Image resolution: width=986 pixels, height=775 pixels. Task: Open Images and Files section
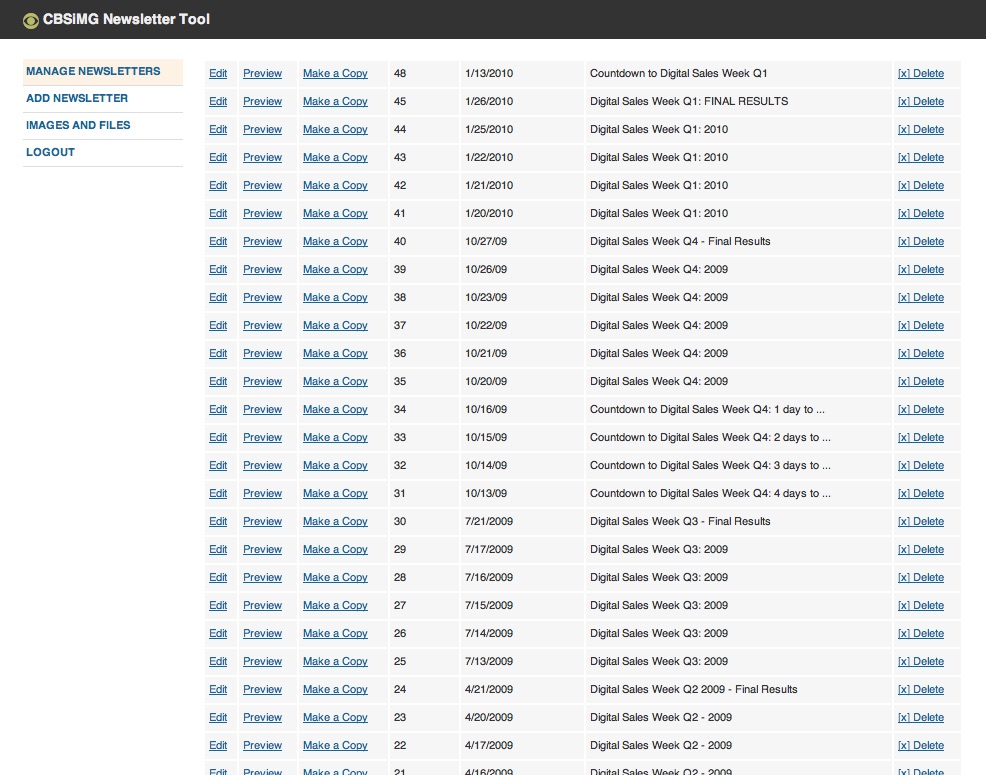point(78,126)
